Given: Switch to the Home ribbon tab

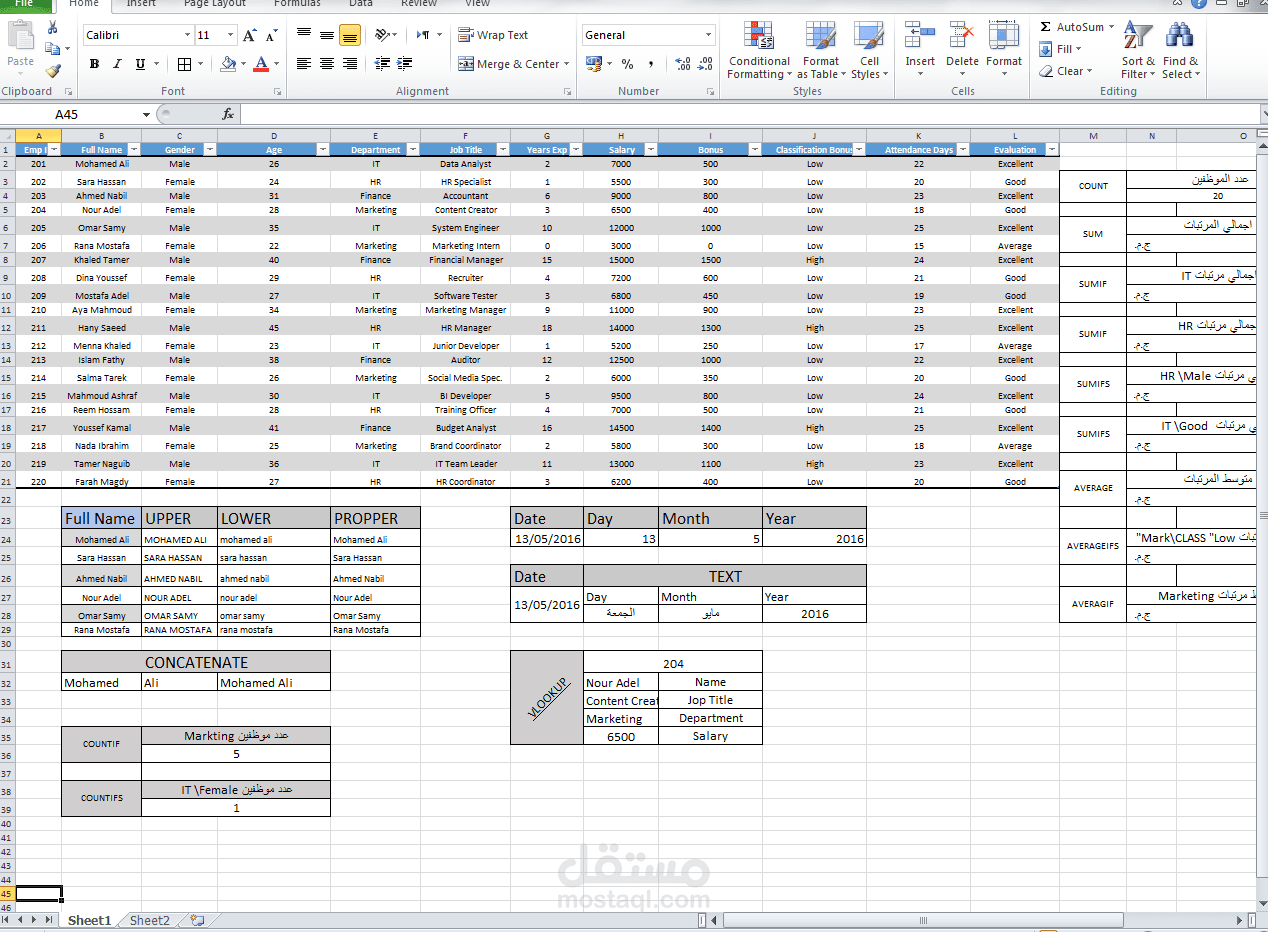Looking at the screenshot, I should point(84,4).
